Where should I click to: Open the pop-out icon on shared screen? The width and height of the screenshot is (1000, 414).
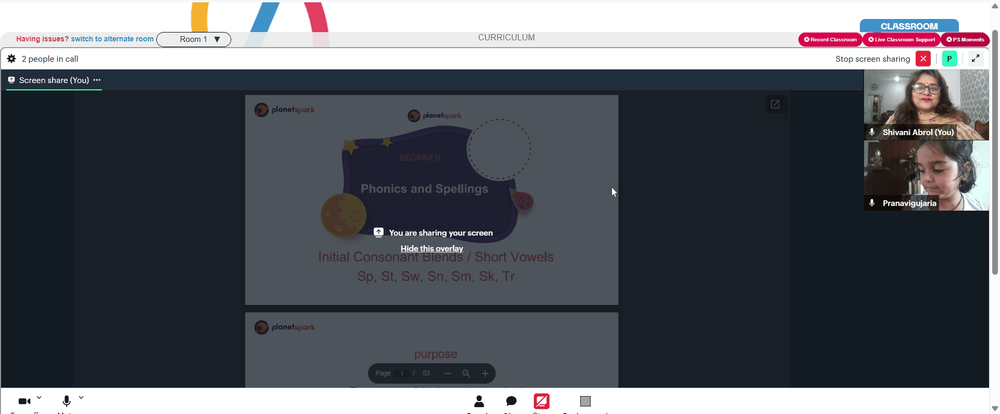(775, 105)
